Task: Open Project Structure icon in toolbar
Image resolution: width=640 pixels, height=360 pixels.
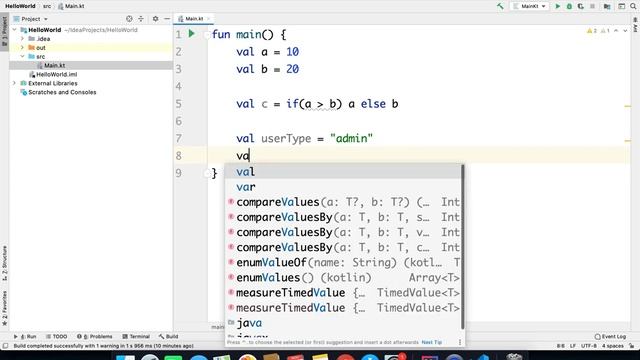Action: coord(607,6)
